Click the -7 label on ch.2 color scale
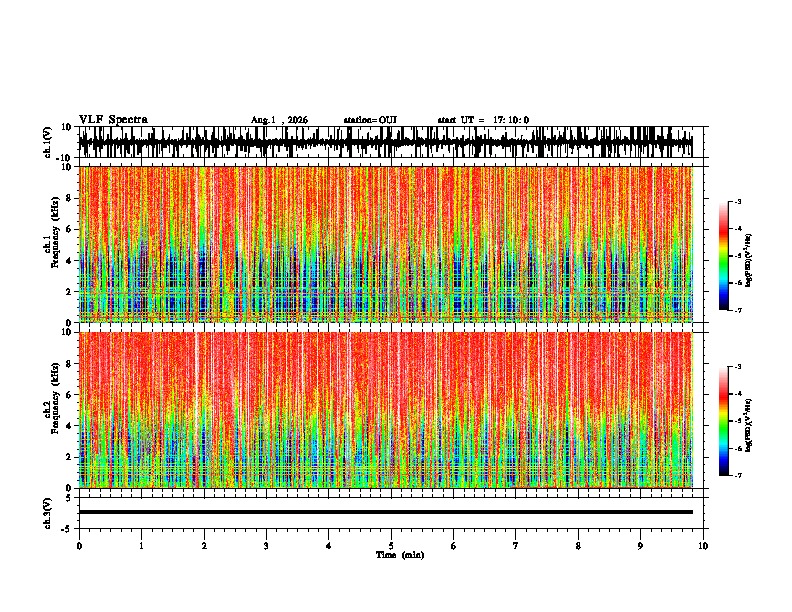The height and width of the screenshot is (612, 792). 738,476
